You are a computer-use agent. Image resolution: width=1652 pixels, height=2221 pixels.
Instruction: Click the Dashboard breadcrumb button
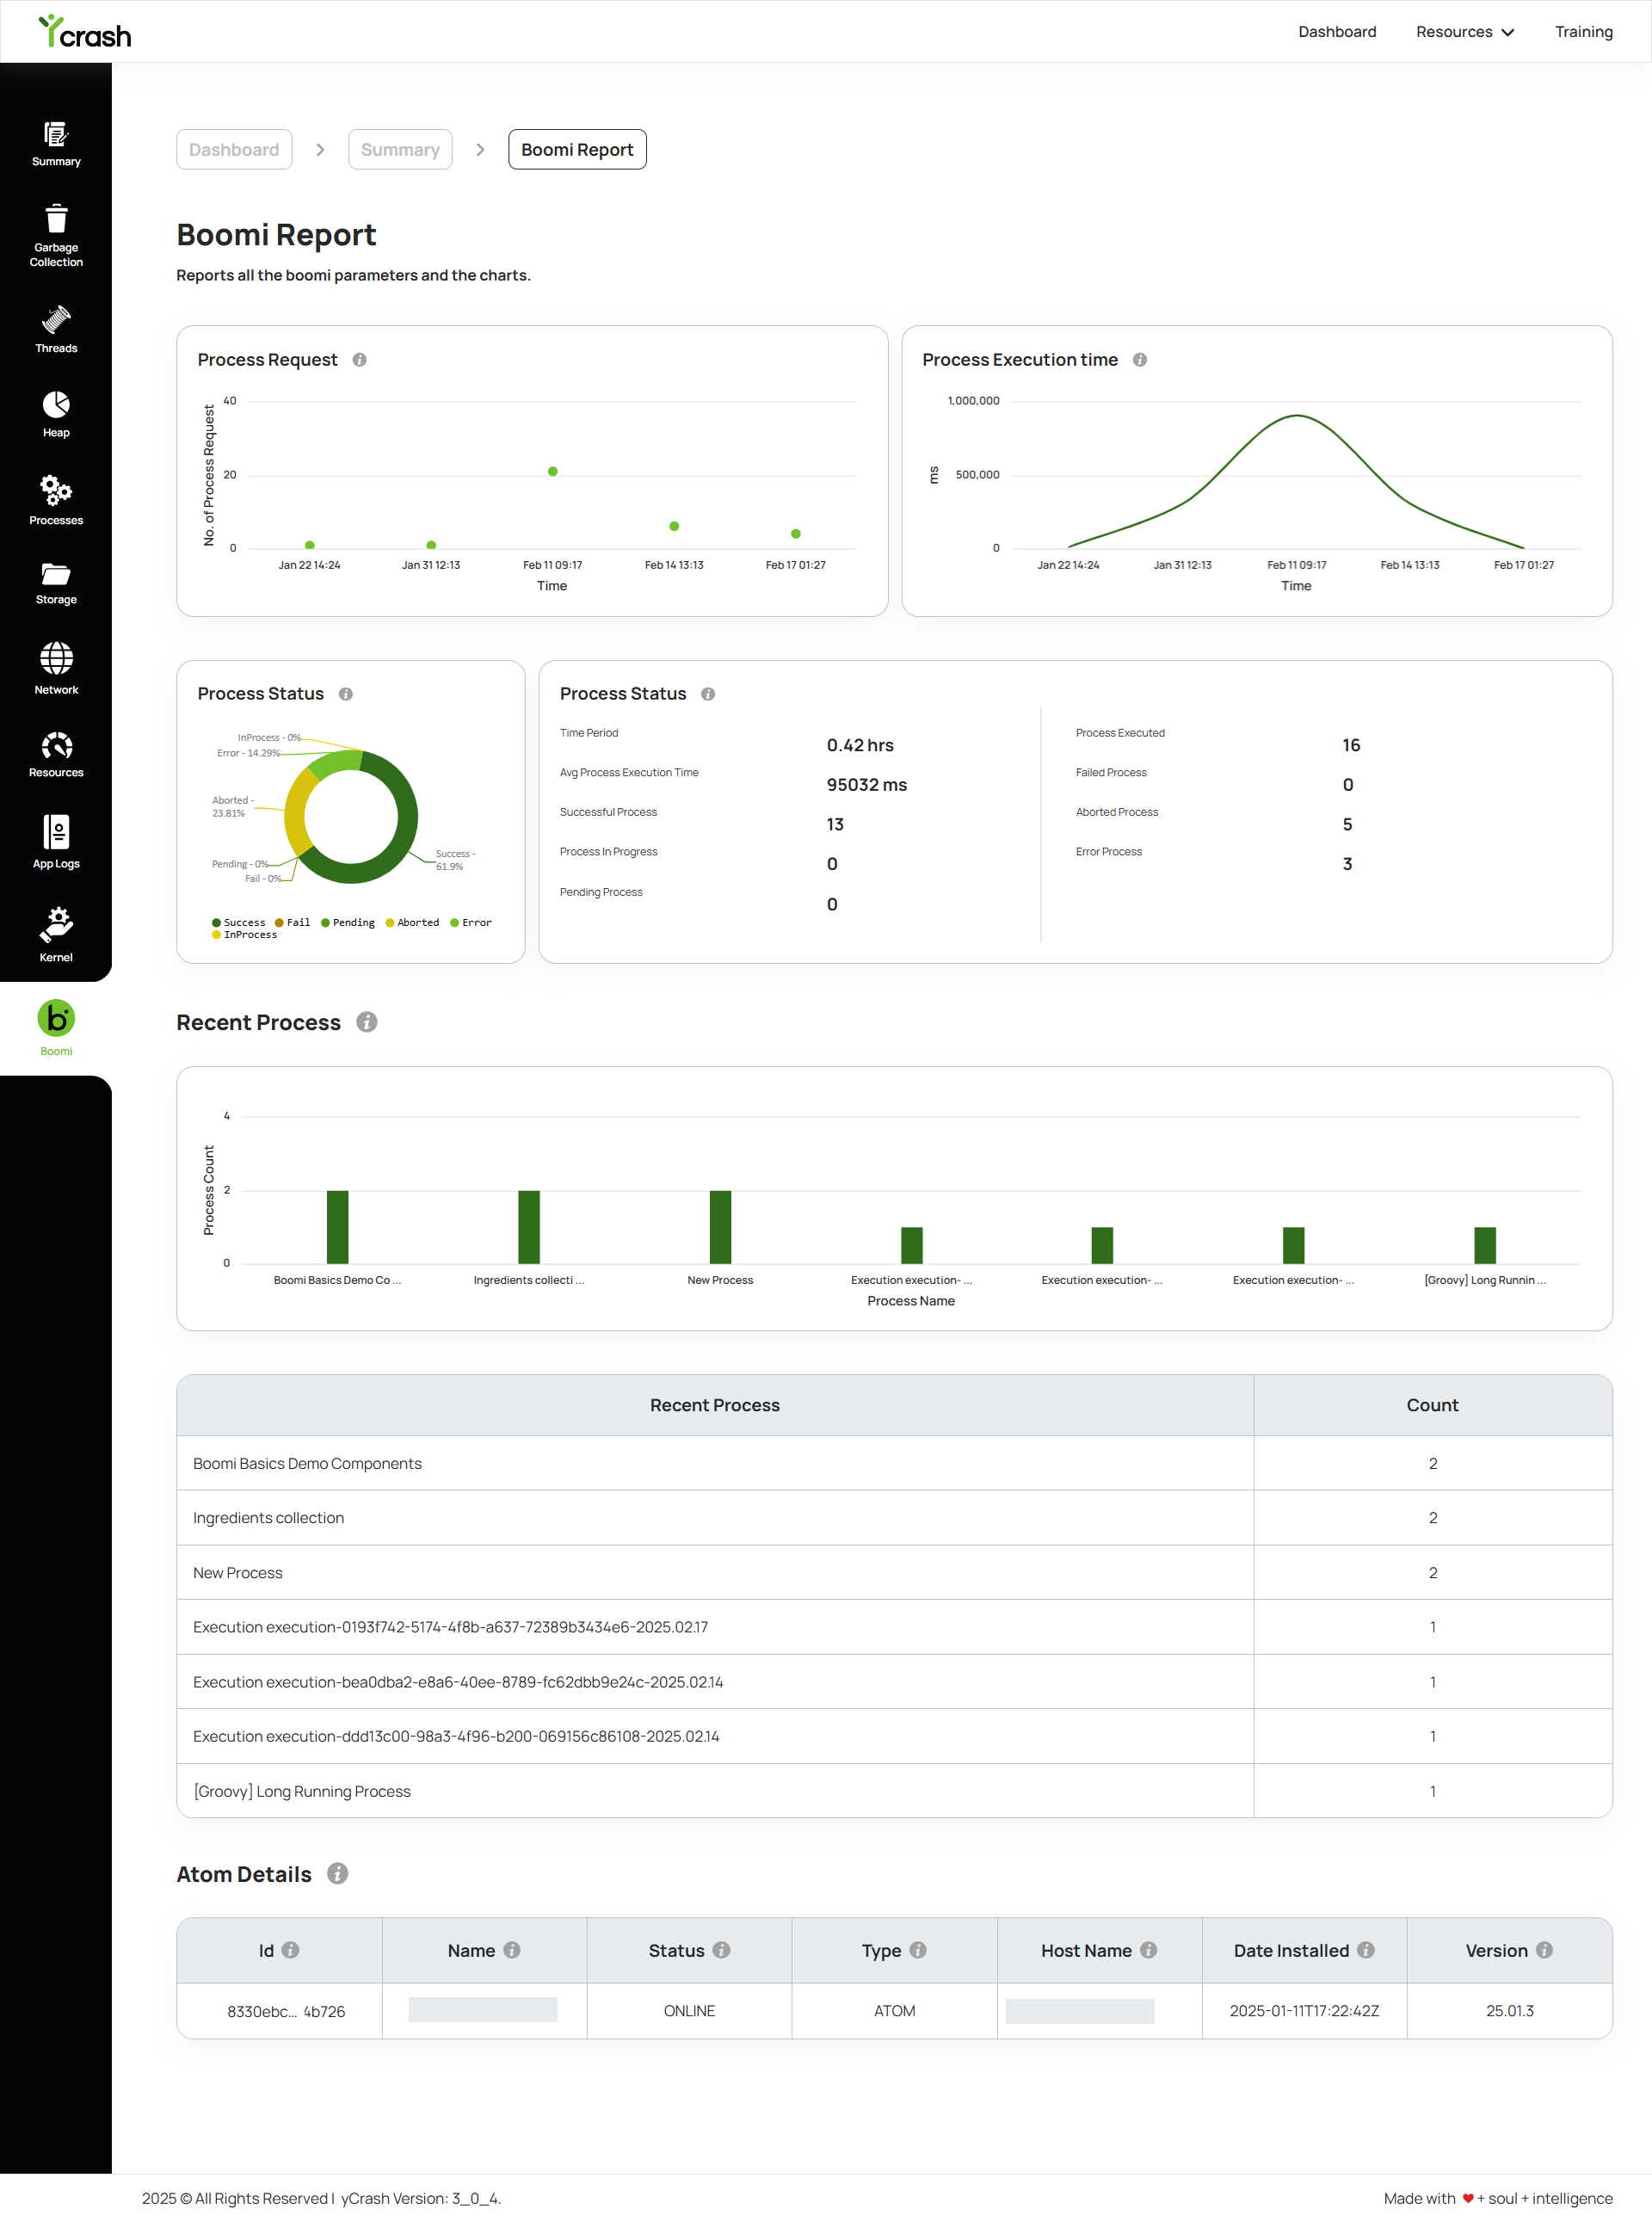point(234,150)
